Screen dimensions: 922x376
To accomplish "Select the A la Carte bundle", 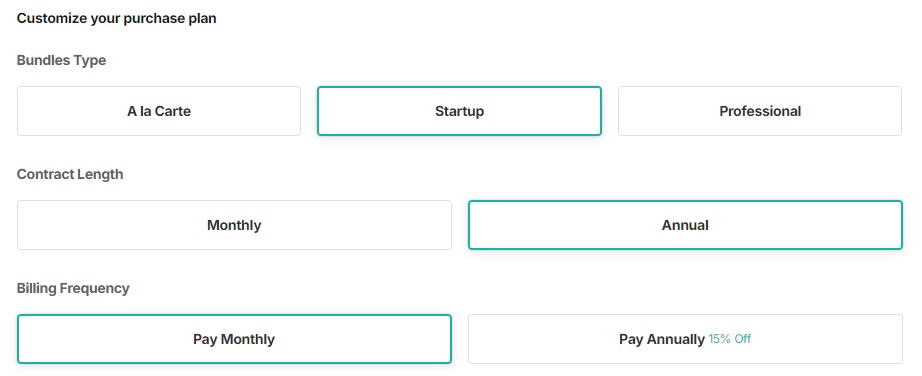I will (159, 111).
